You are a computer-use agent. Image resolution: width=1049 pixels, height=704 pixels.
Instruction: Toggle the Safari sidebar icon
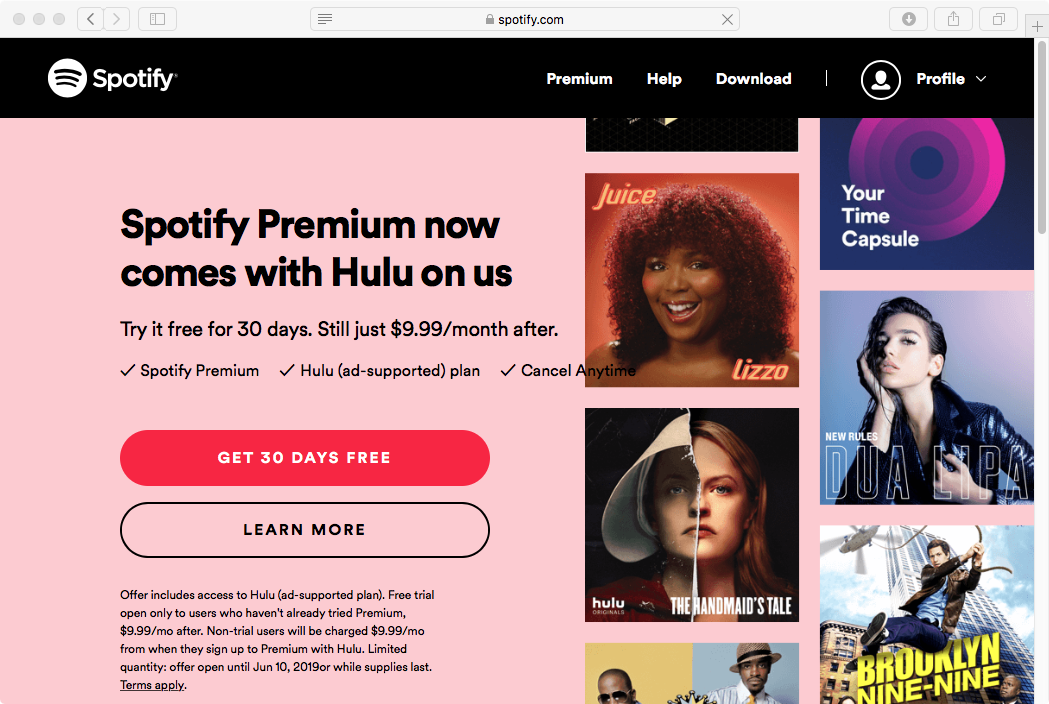(x=157, y=18)
